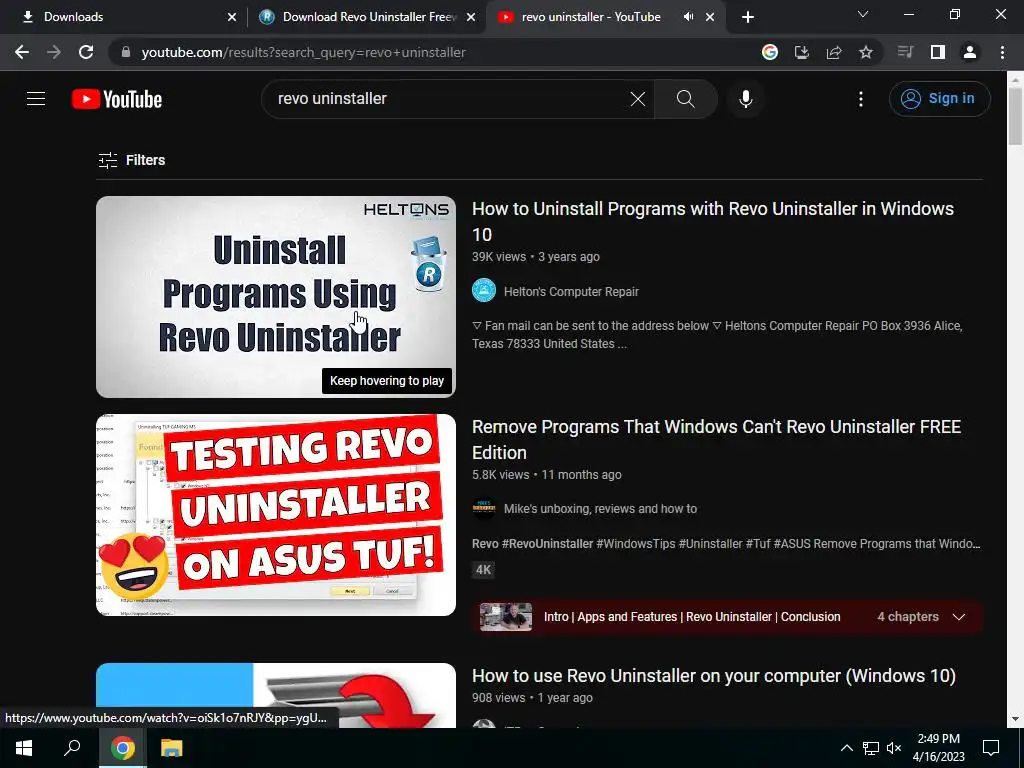Open video How to use Revo Uninstaller on your computer
Viewport: 1024px width, 768px height.
(x=713, y=675)
